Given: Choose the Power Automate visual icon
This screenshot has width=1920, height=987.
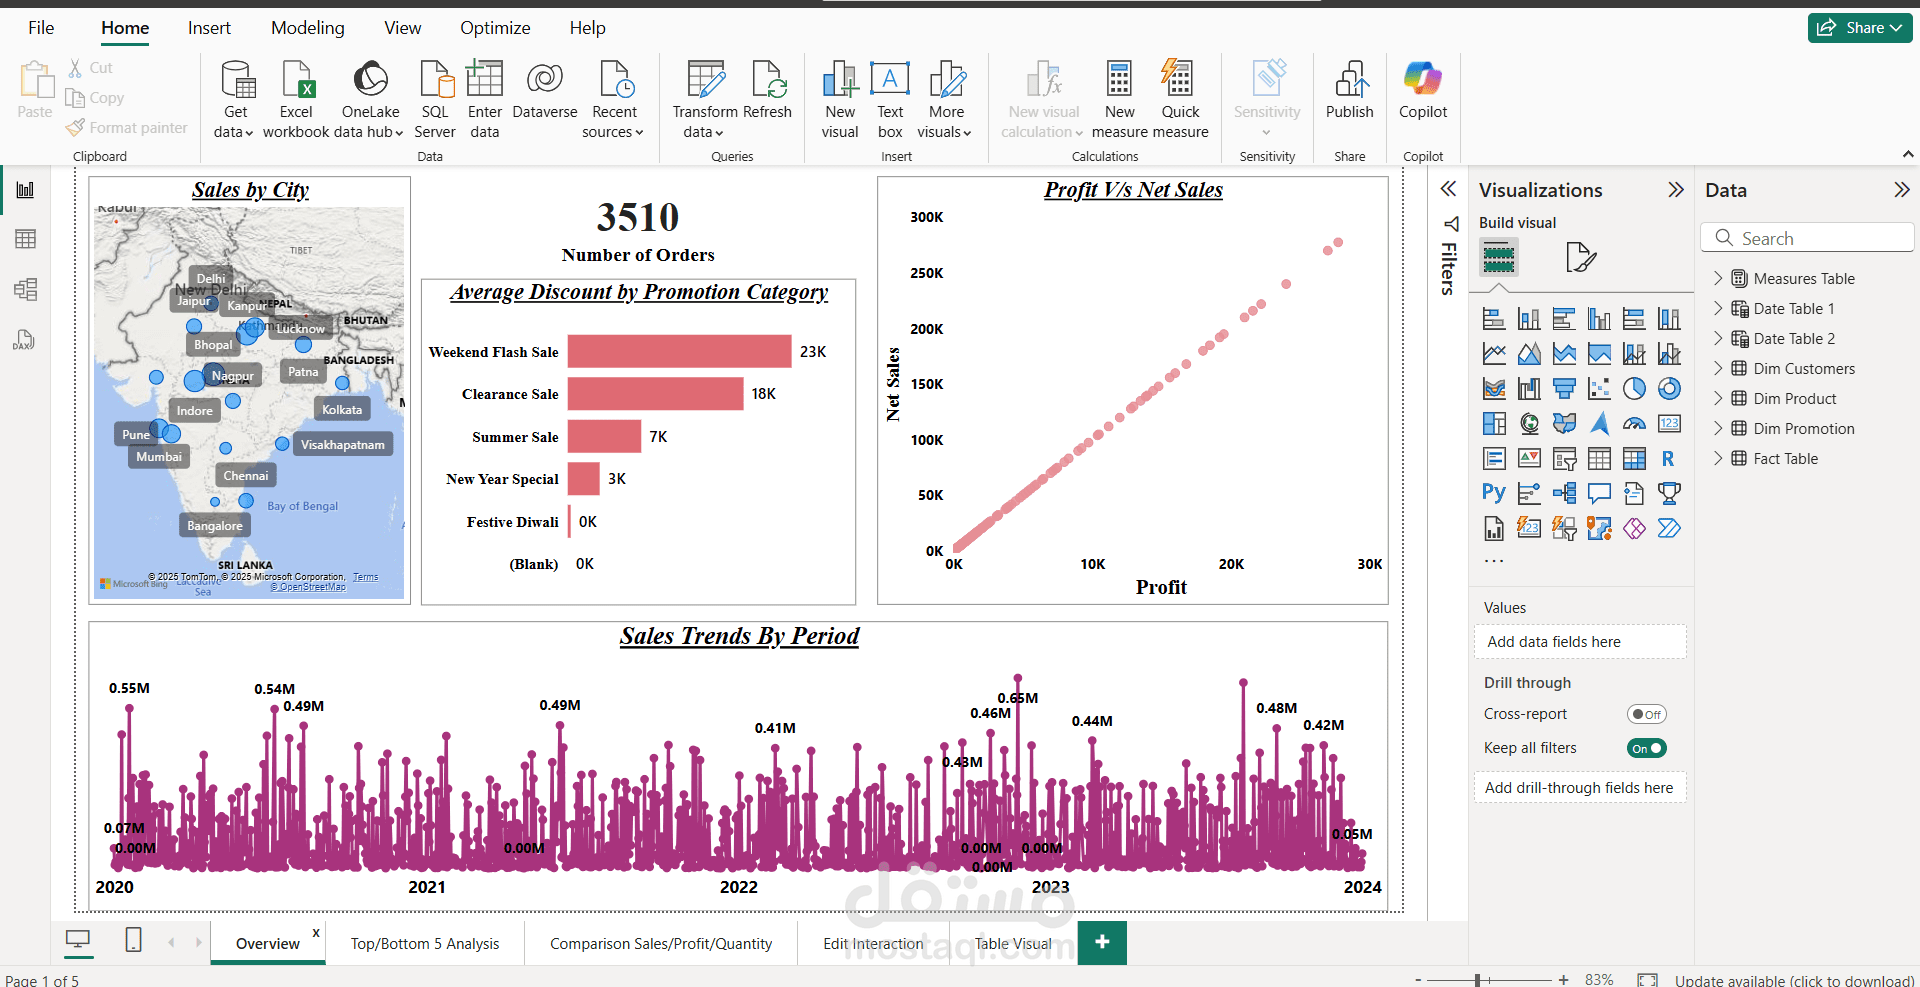Looking at the screenshot, I should click(1669, 528).
